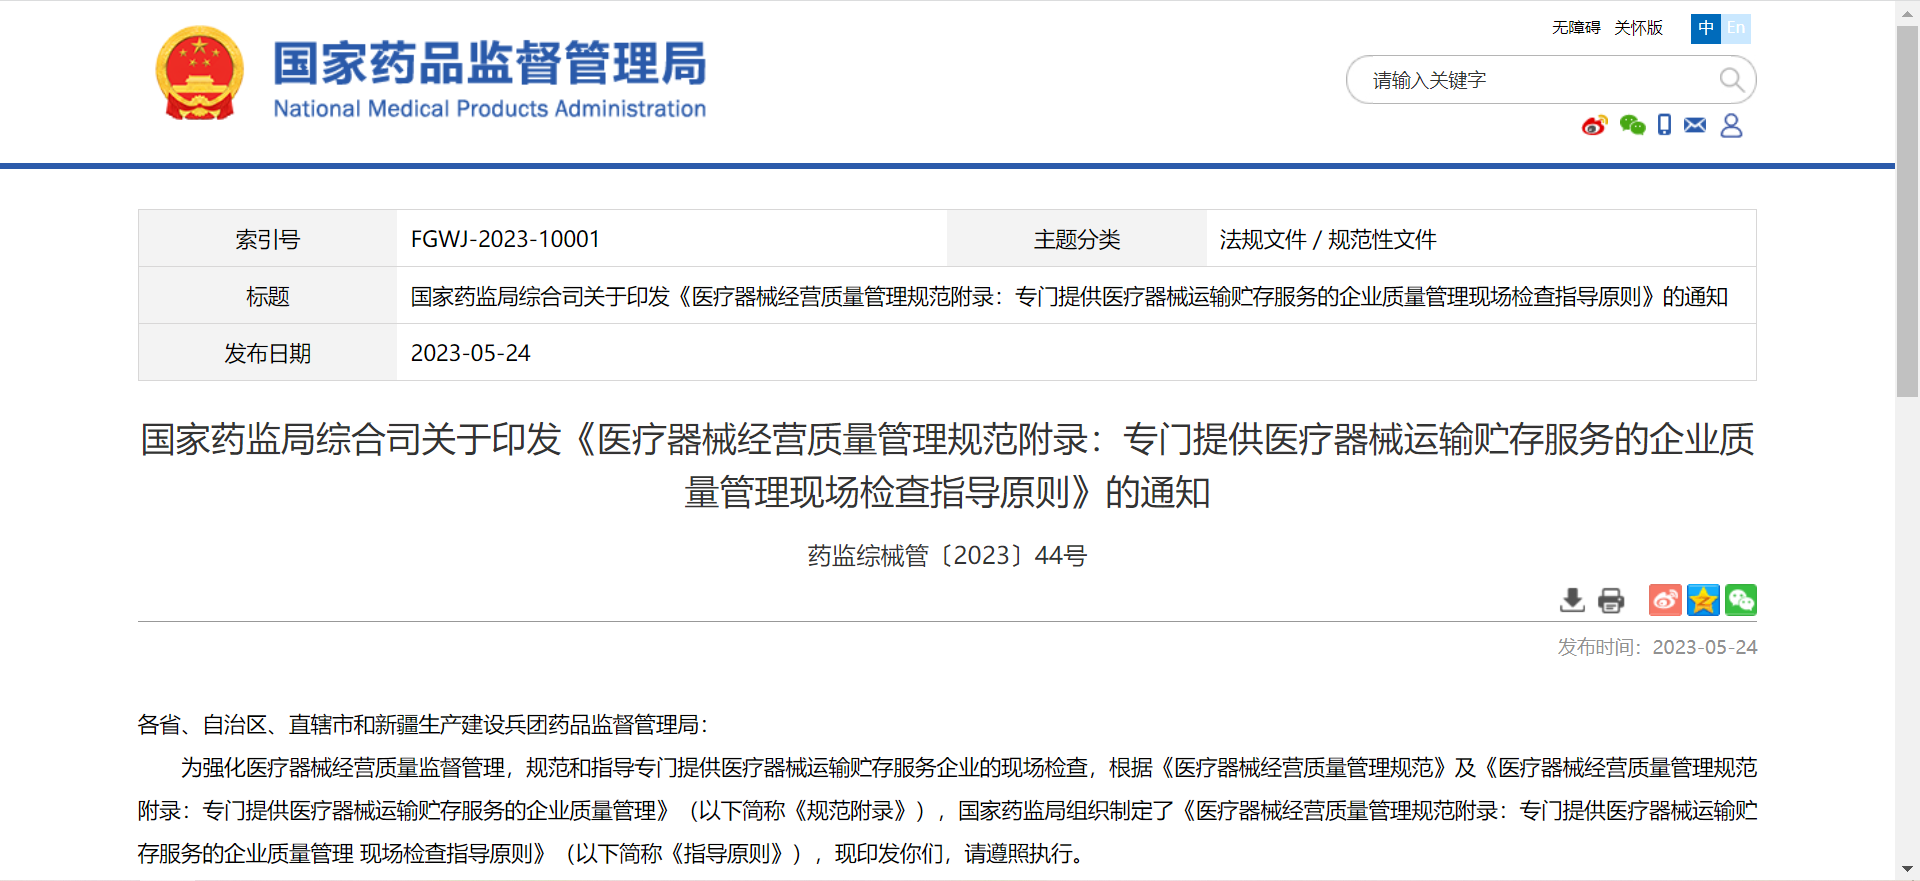
Task: Download the document via download icon
Action: click(x=1572, y=600)
